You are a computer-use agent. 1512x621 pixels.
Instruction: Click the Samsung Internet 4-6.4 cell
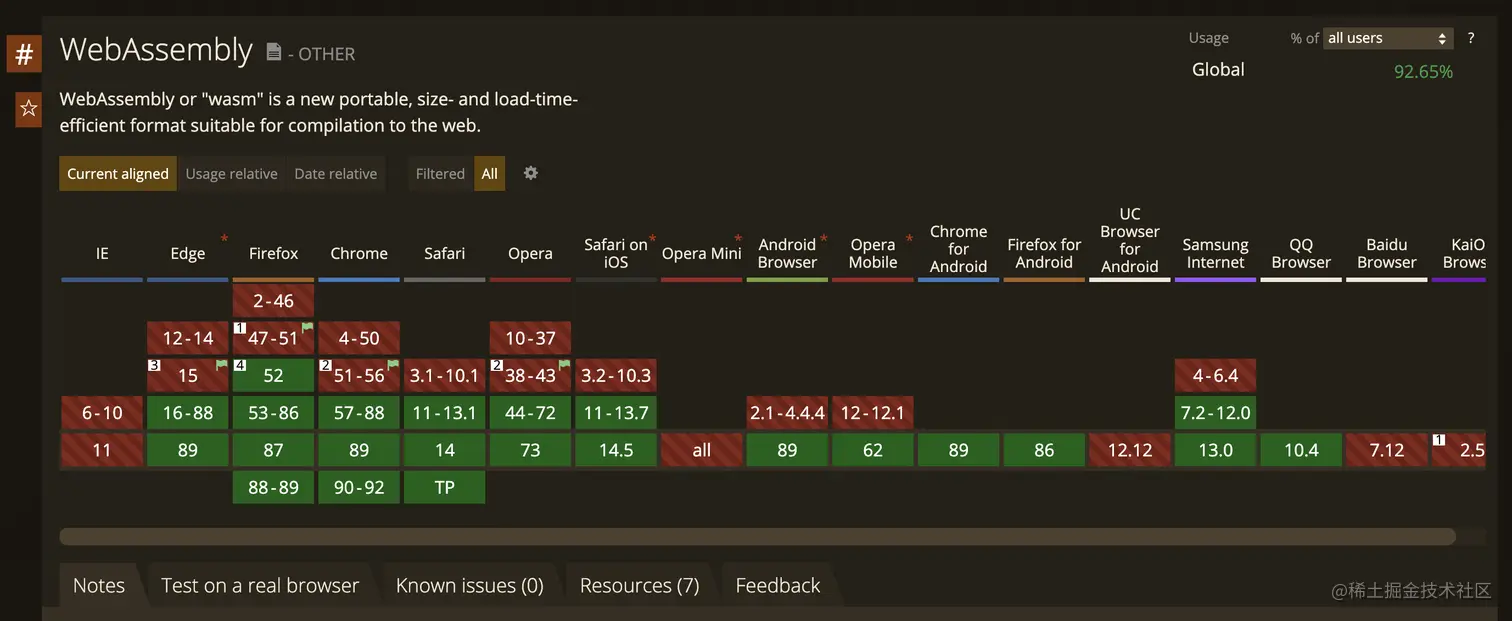[x=1215, y=375]
